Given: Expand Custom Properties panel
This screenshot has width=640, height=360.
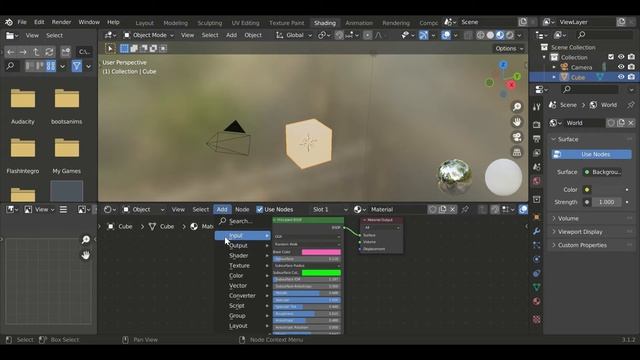Looking at the screenshot, I should pyautogui.click(x=591, y=245).
